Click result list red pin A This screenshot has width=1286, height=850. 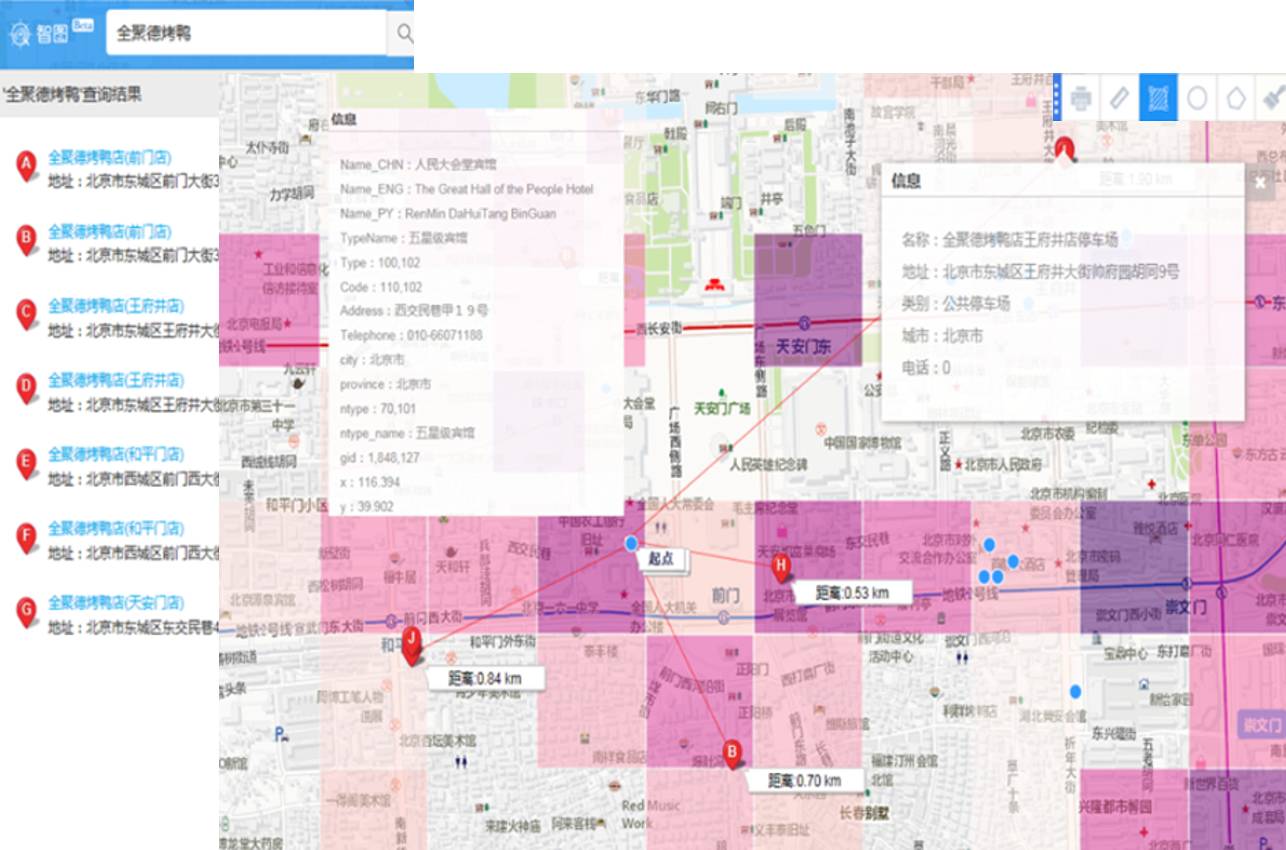pyautogui.click(x=27, y=166)
